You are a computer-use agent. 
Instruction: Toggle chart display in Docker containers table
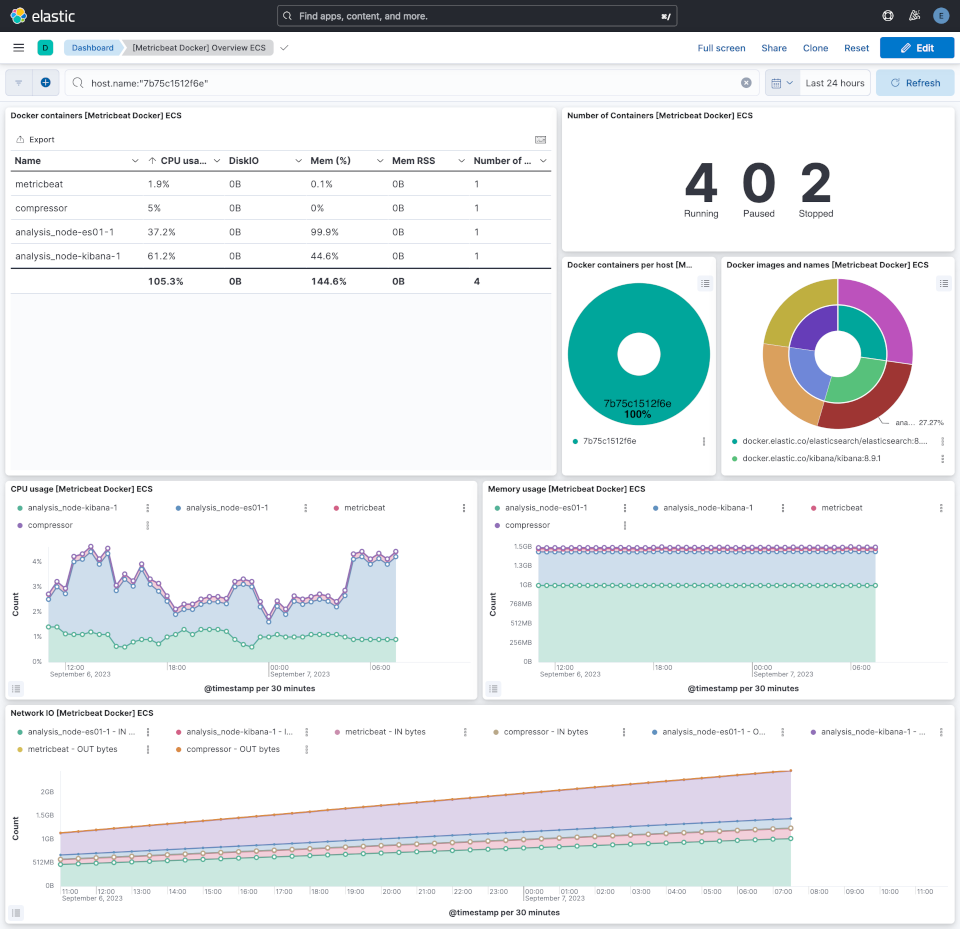tap(541, 140)
